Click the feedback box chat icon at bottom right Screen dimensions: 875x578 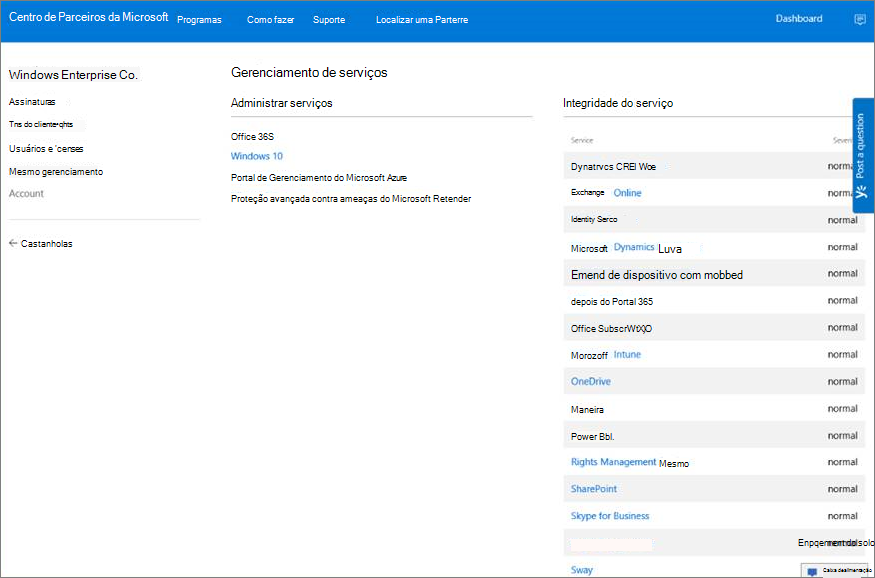(812, 571)
